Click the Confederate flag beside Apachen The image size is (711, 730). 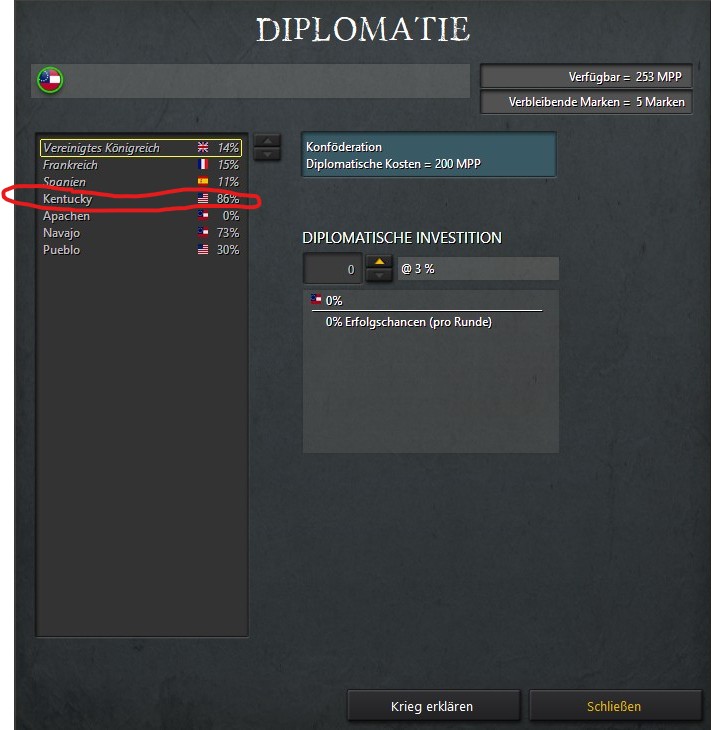pos(203,215)
